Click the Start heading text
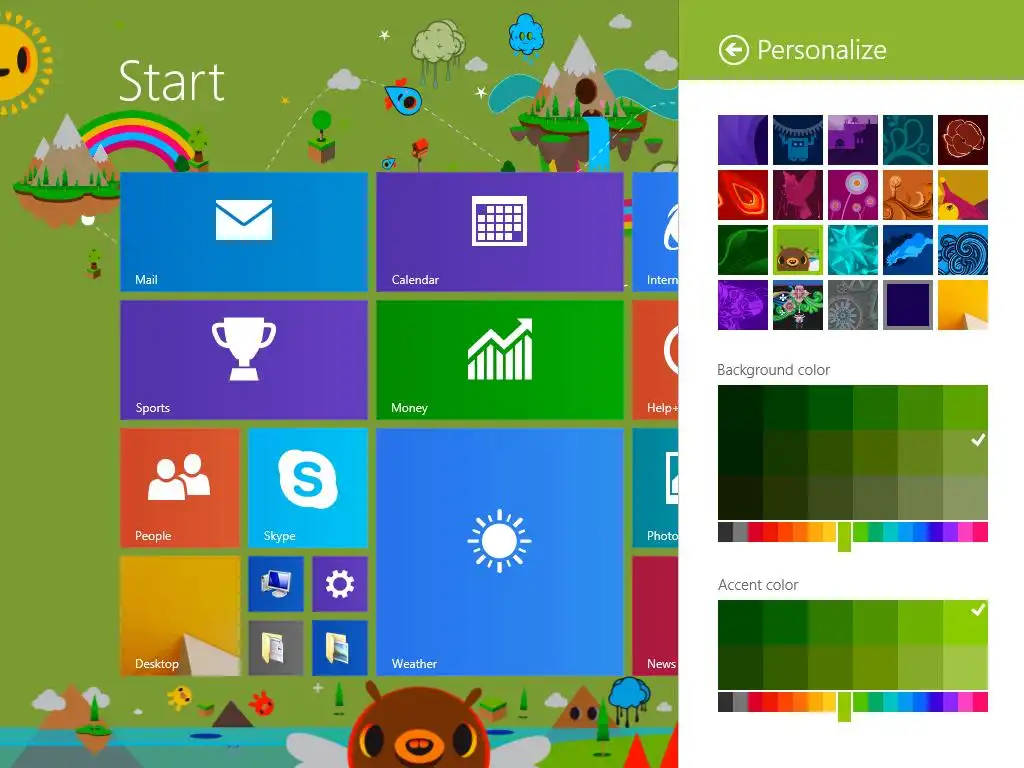Screen dimensions: 1024x768 172,82
